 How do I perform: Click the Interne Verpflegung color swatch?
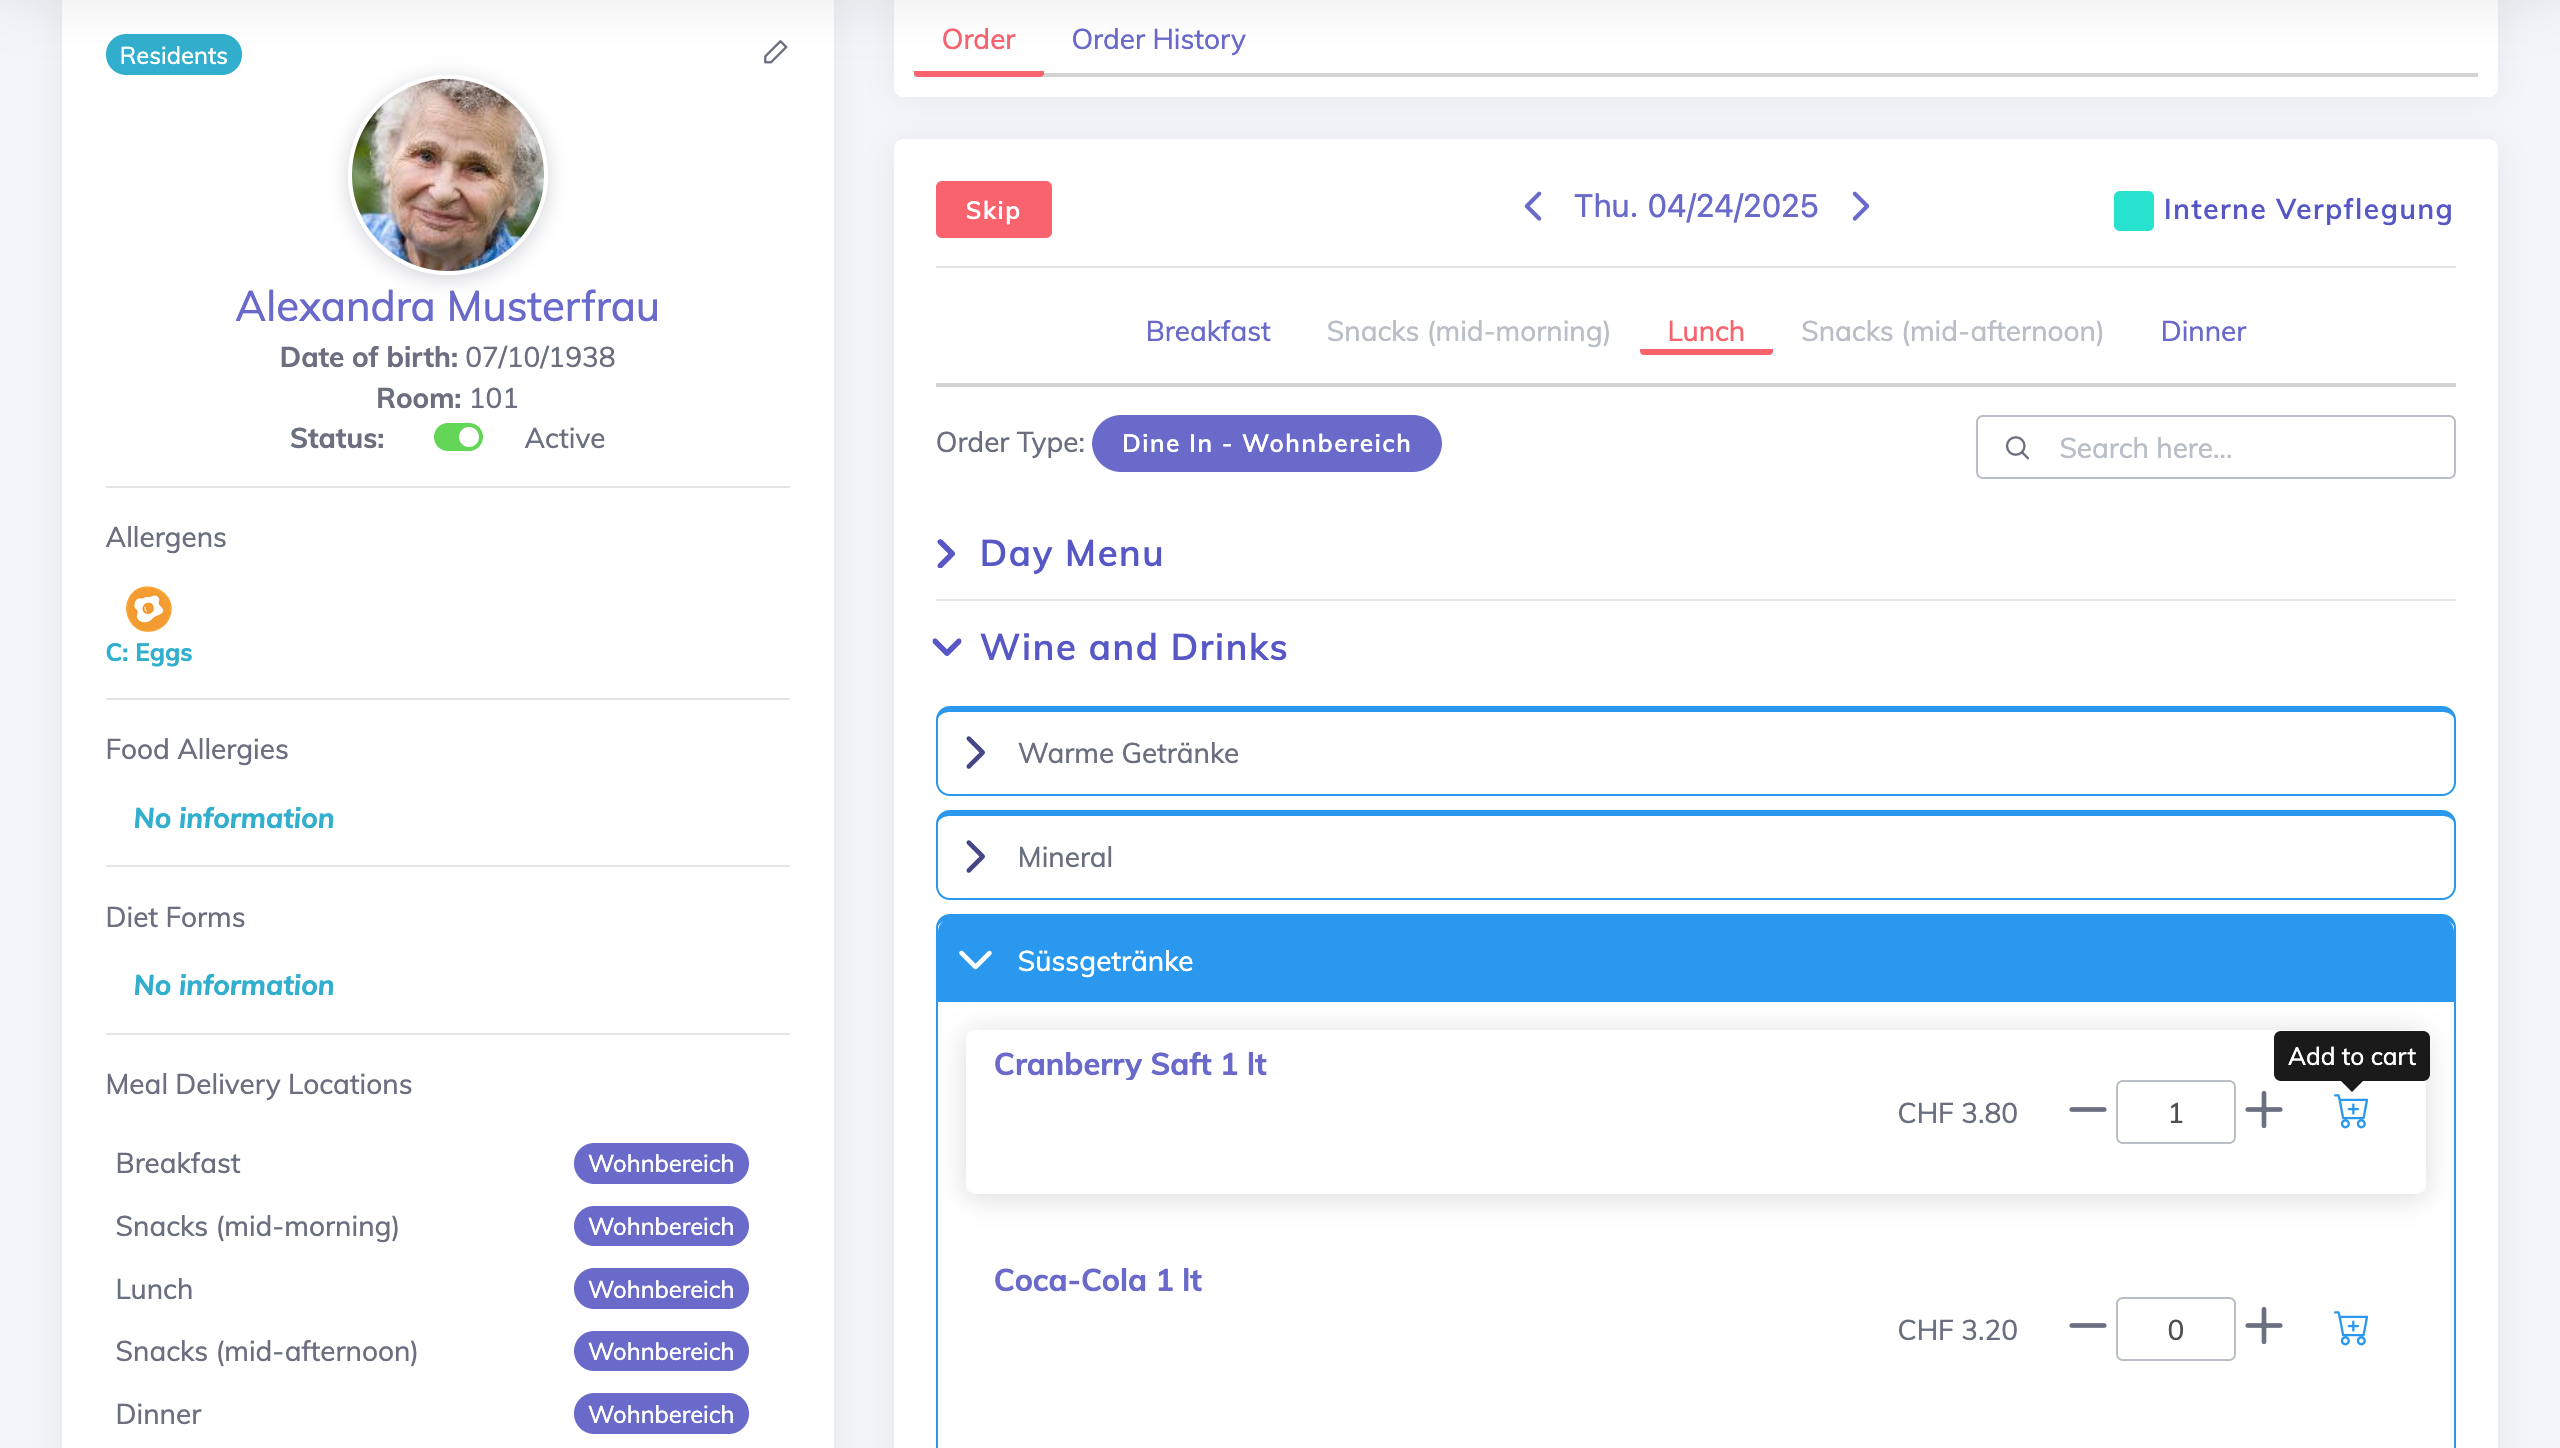(2133, 210)
